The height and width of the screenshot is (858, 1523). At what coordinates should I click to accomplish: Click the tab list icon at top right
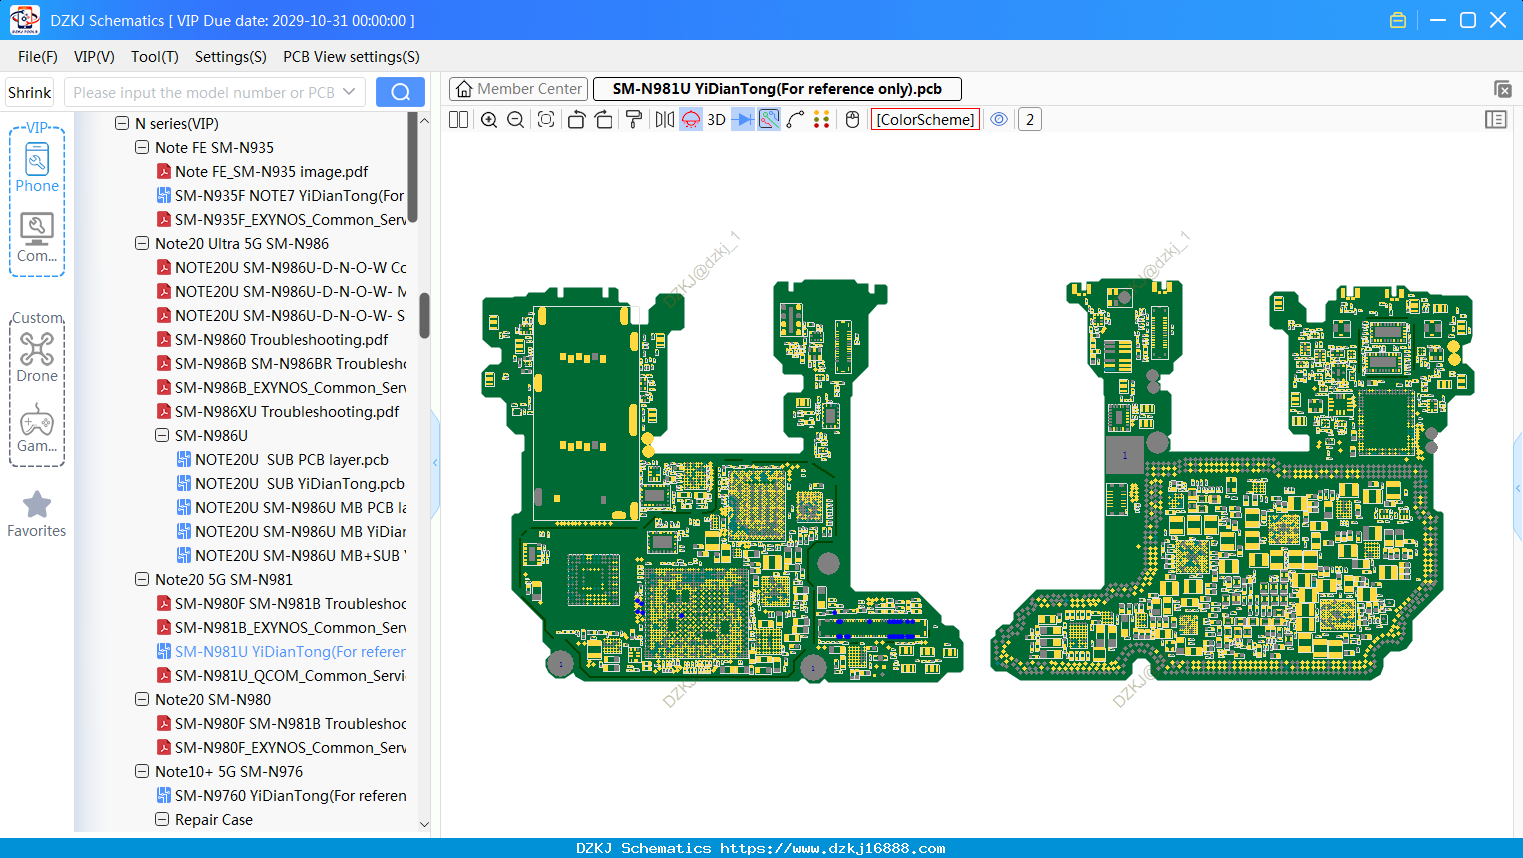coord(1502,89)
